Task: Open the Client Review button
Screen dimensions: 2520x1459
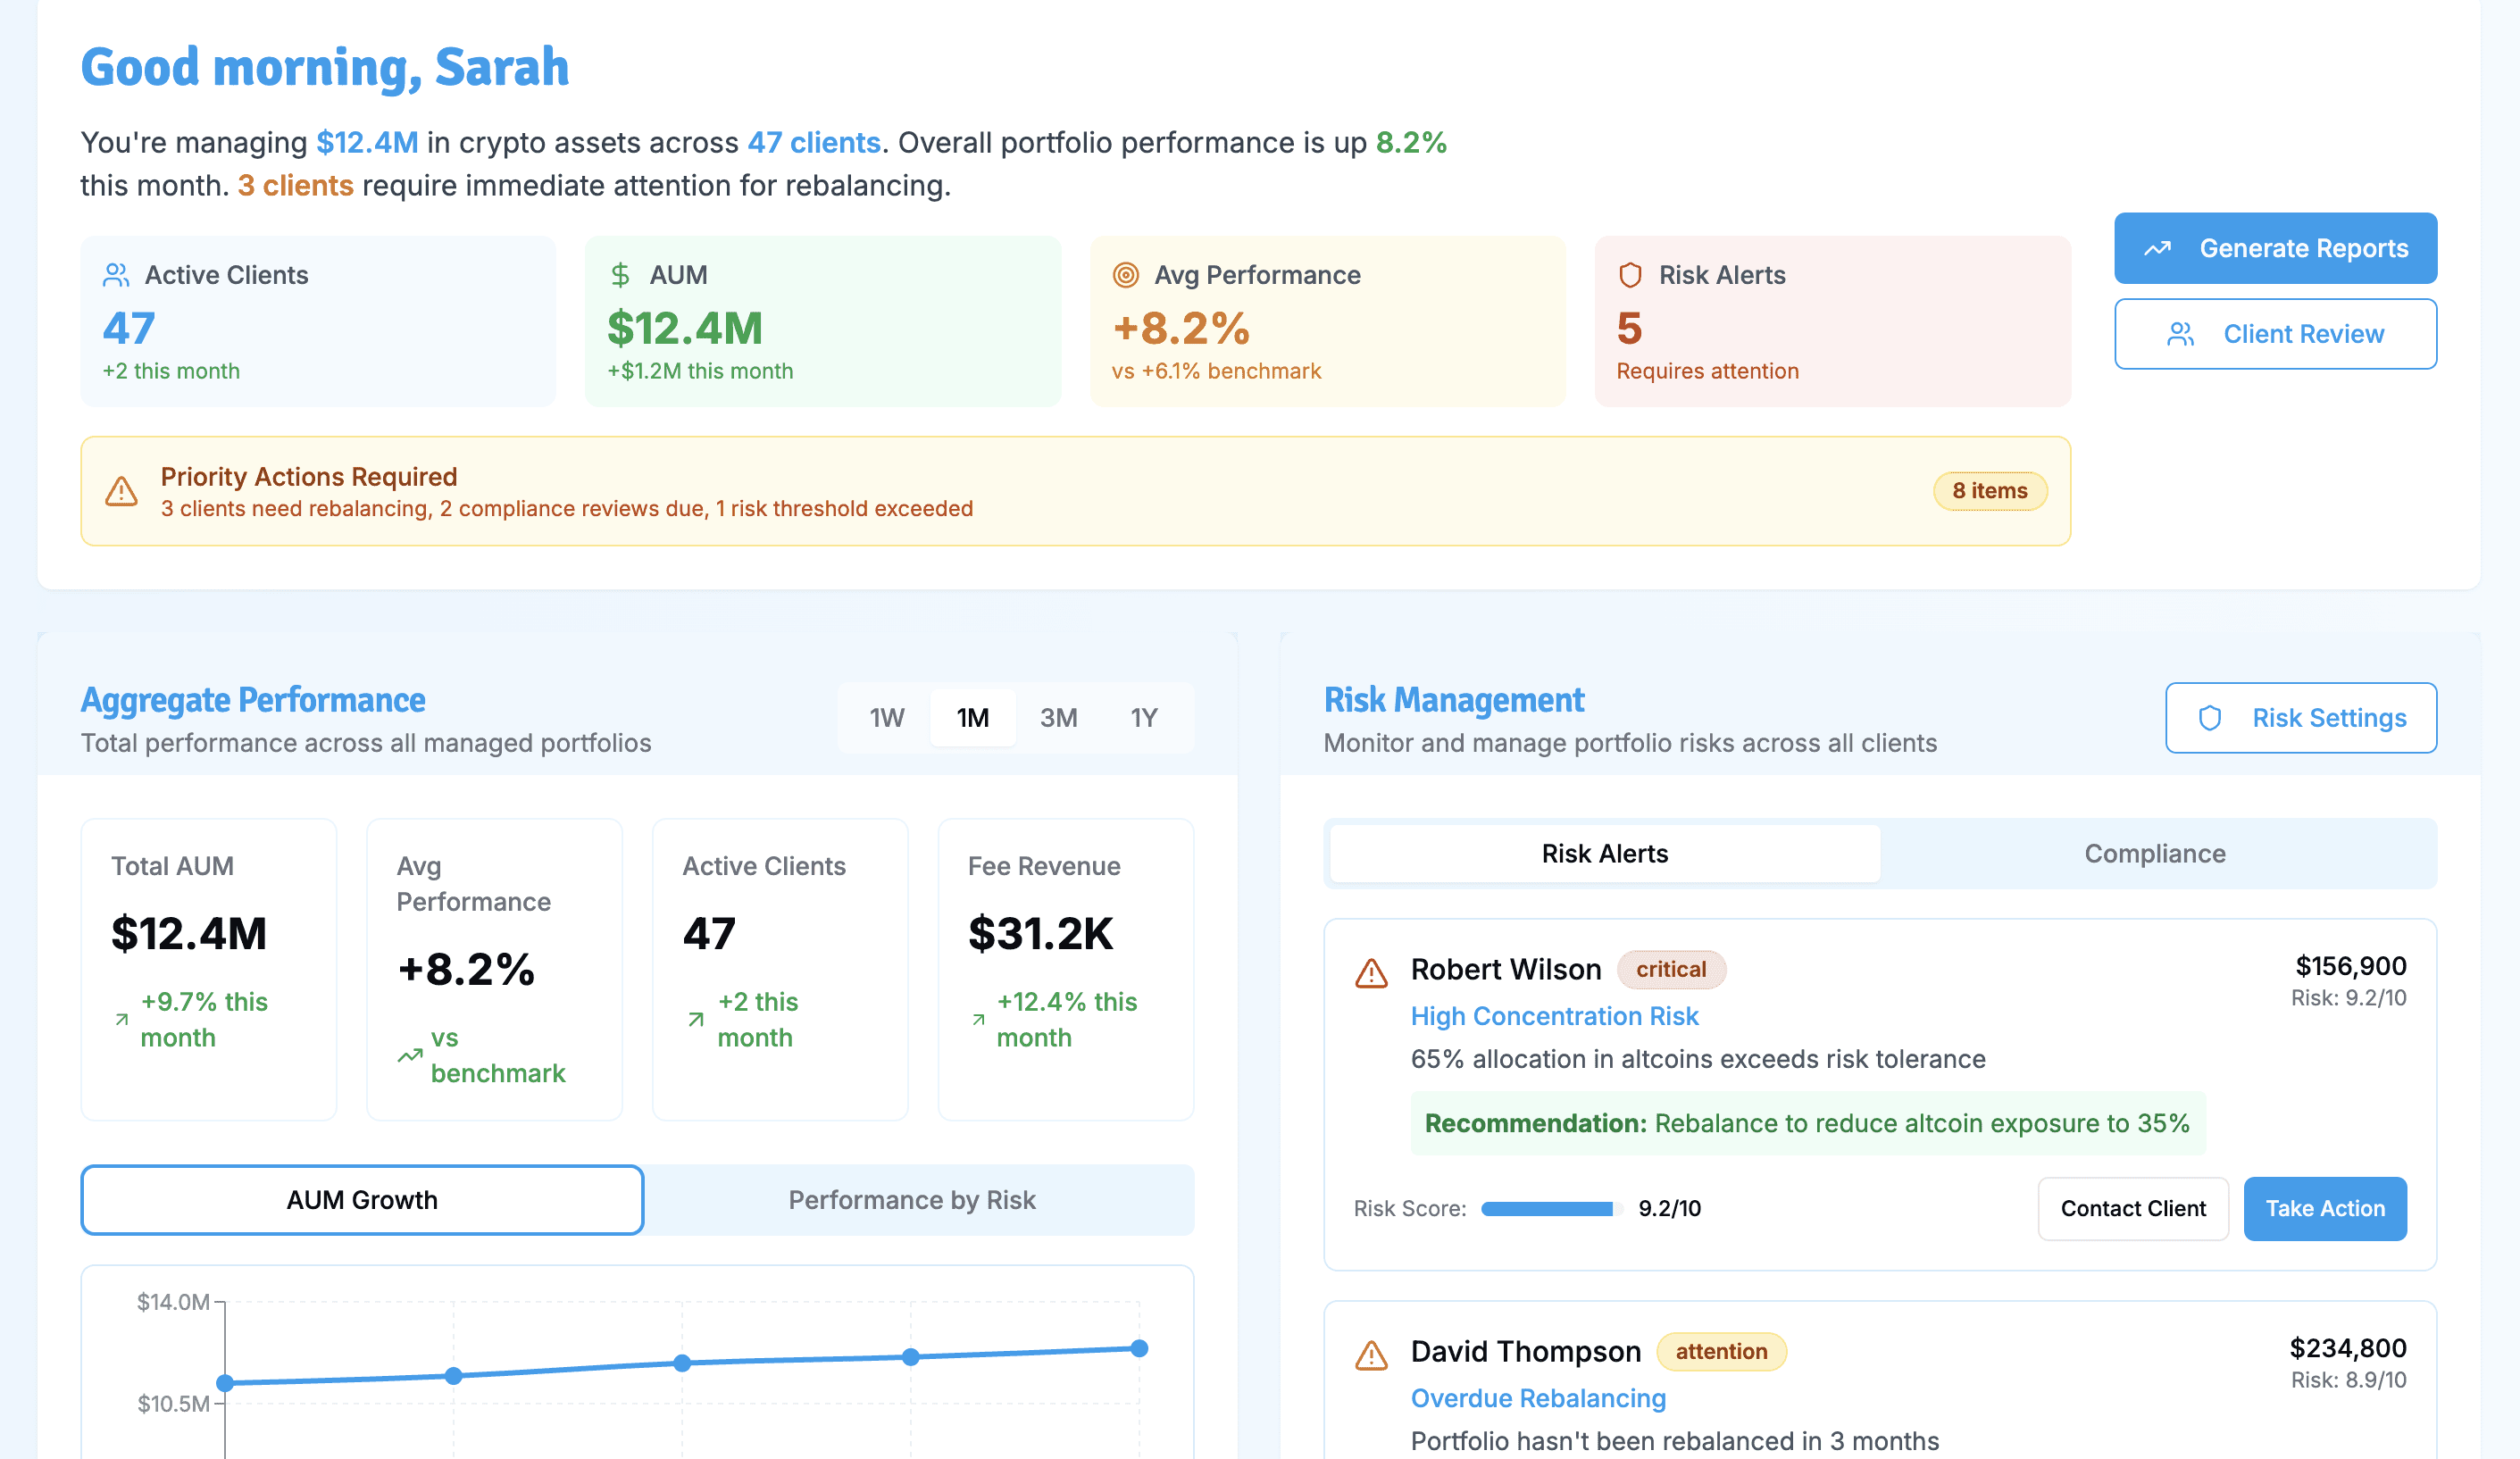Action: point(2275,334)
